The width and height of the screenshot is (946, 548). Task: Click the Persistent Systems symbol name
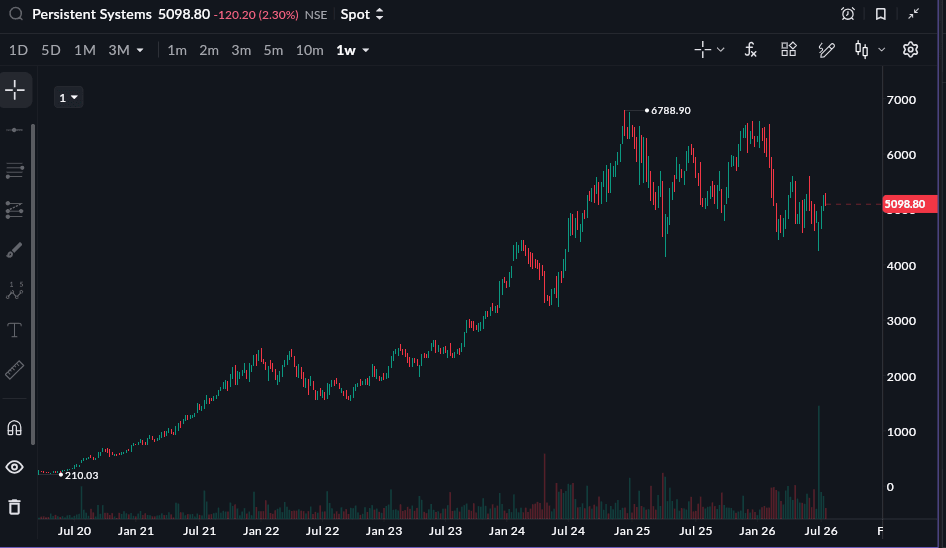tap(92, 14)
